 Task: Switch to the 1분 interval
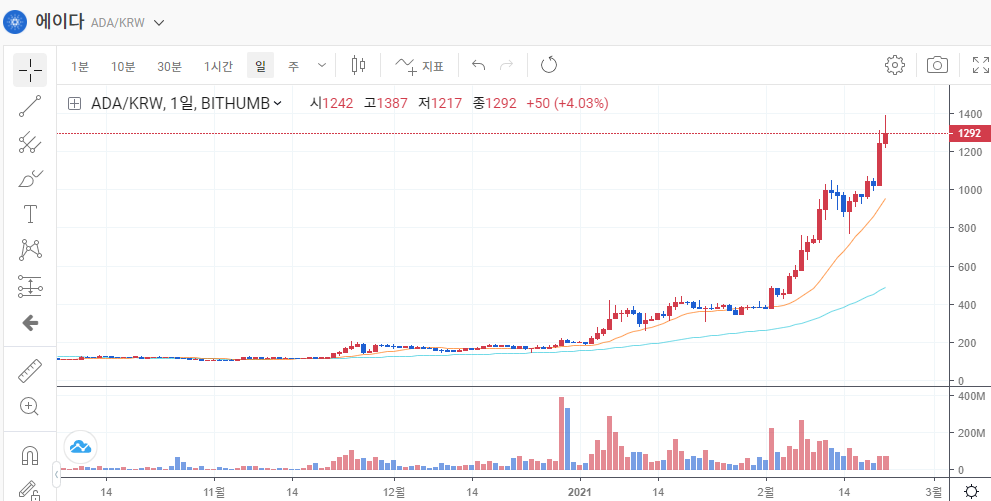tap(80, 66)
